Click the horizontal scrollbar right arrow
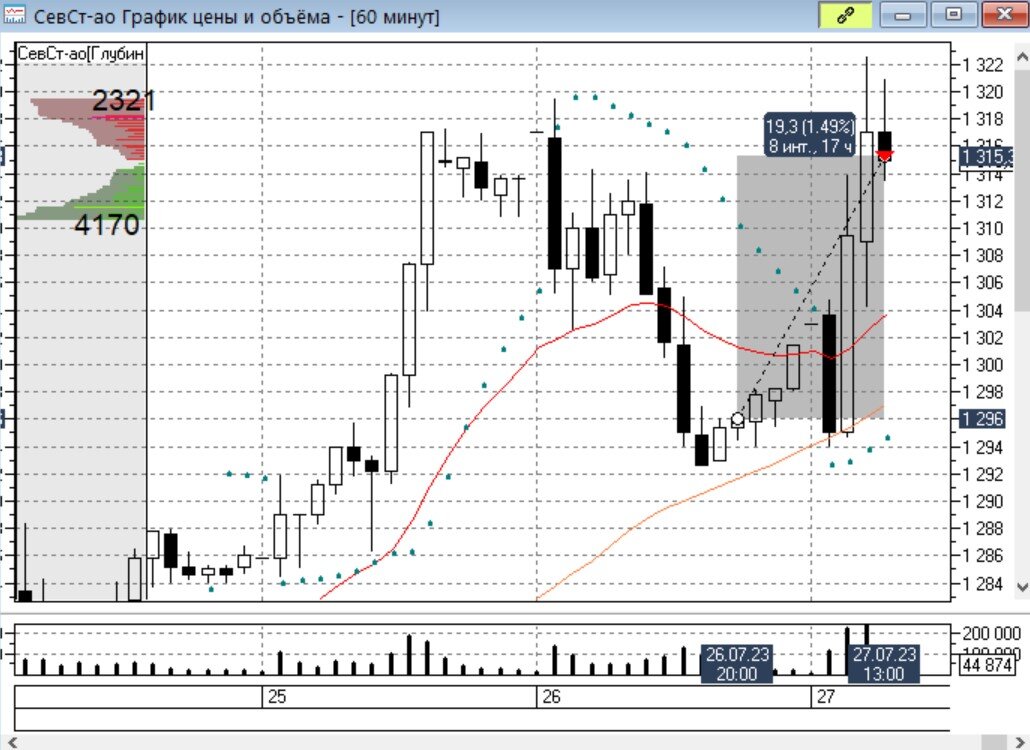The height and width of the screenshot is (750, 1030). [1019, 743]
